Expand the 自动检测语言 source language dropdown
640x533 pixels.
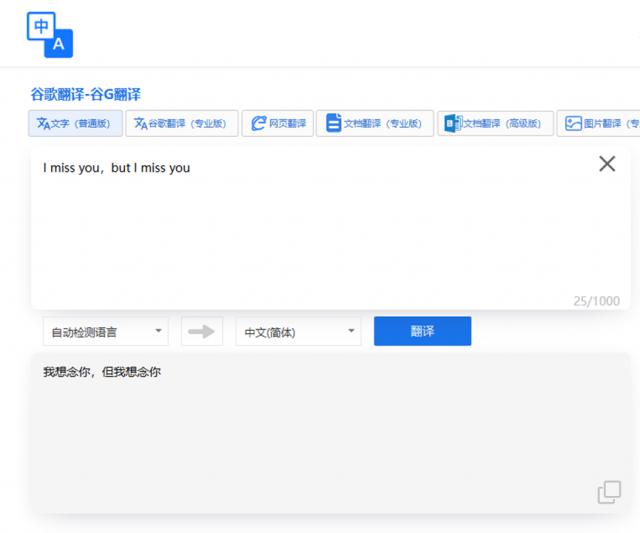(105, 332)
